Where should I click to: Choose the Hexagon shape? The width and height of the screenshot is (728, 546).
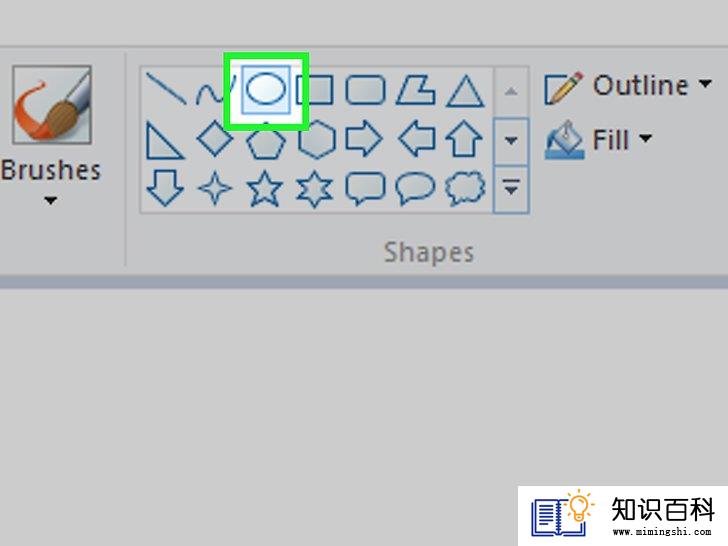[316, 139]
